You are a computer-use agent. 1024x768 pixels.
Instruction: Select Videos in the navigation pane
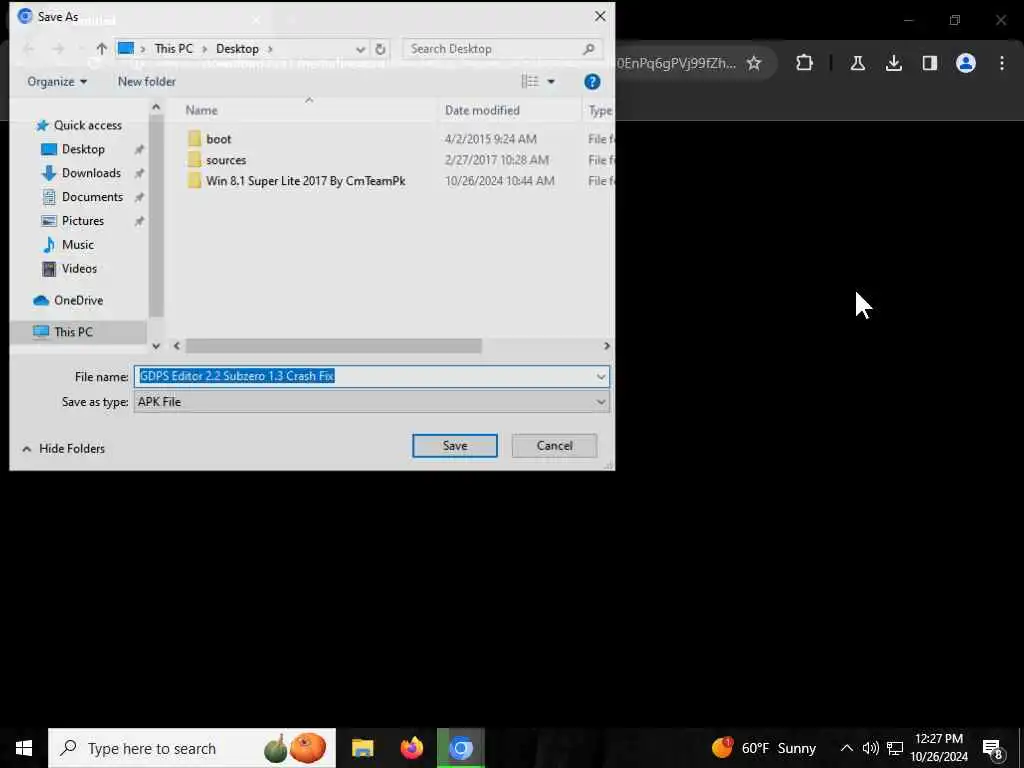[79, 268]
